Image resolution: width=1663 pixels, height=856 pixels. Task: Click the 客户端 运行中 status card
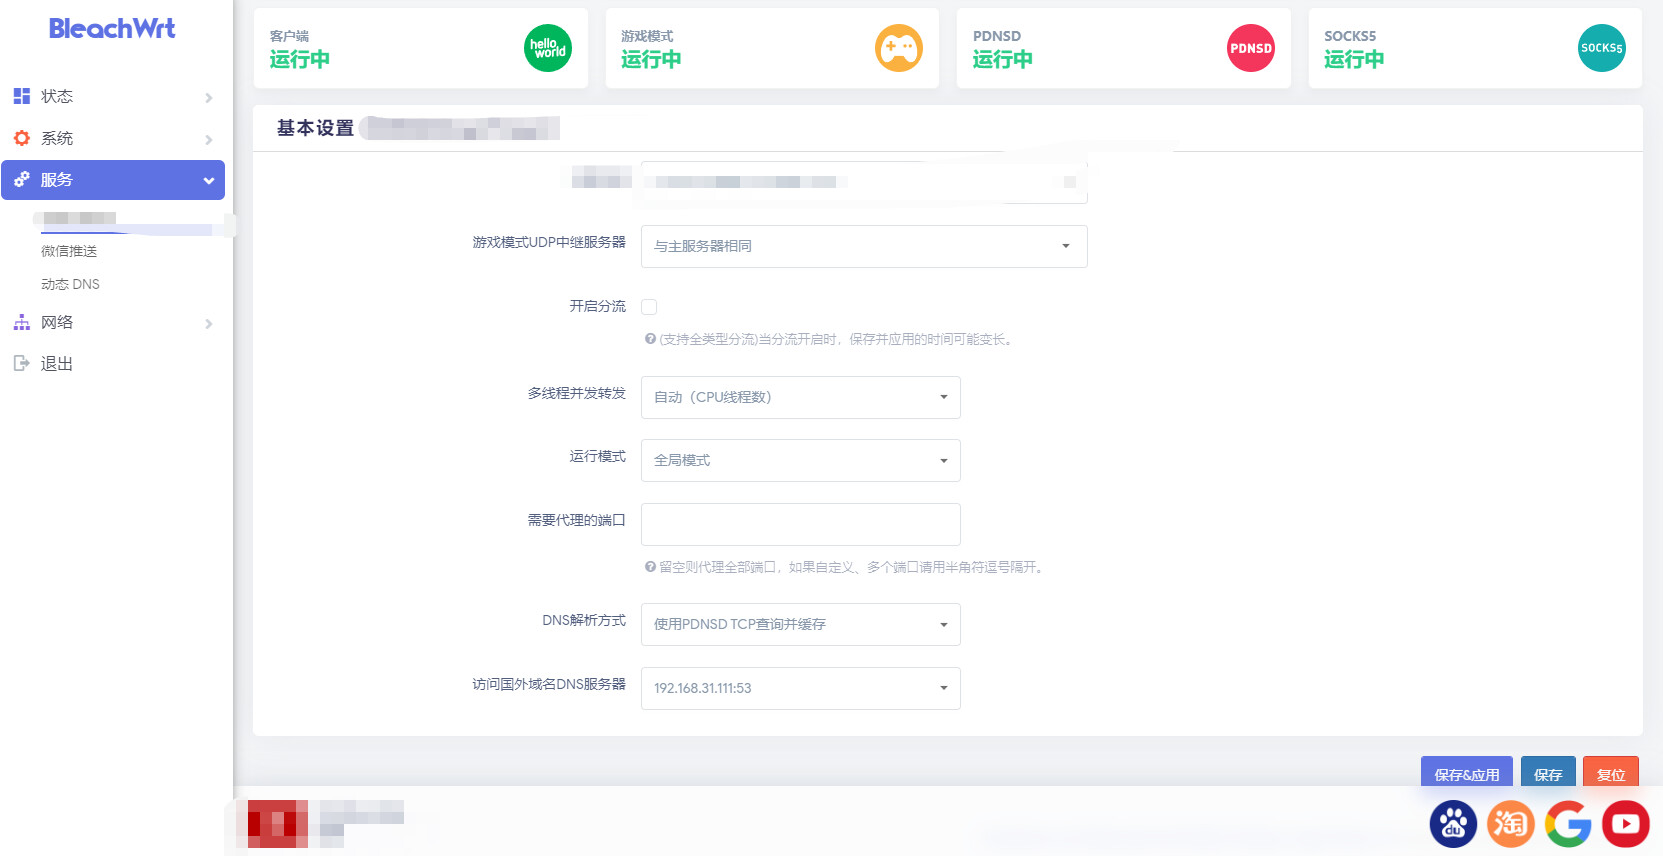coord(421,48)
